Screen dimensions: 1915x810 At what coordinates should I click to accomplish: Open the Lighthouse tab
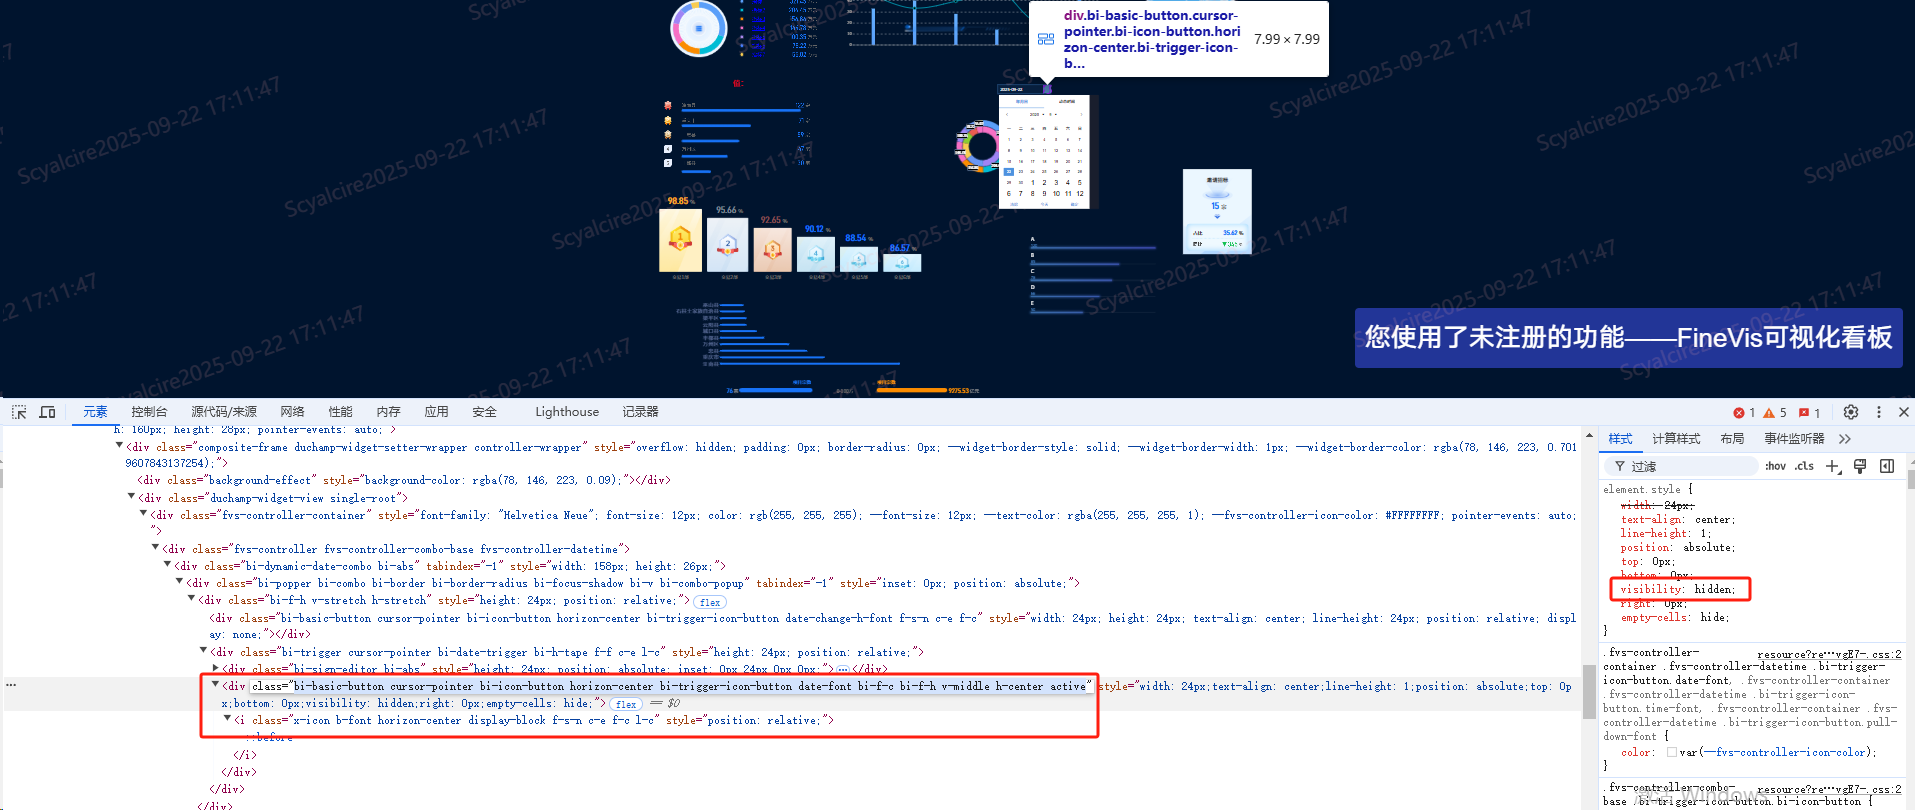566,412
